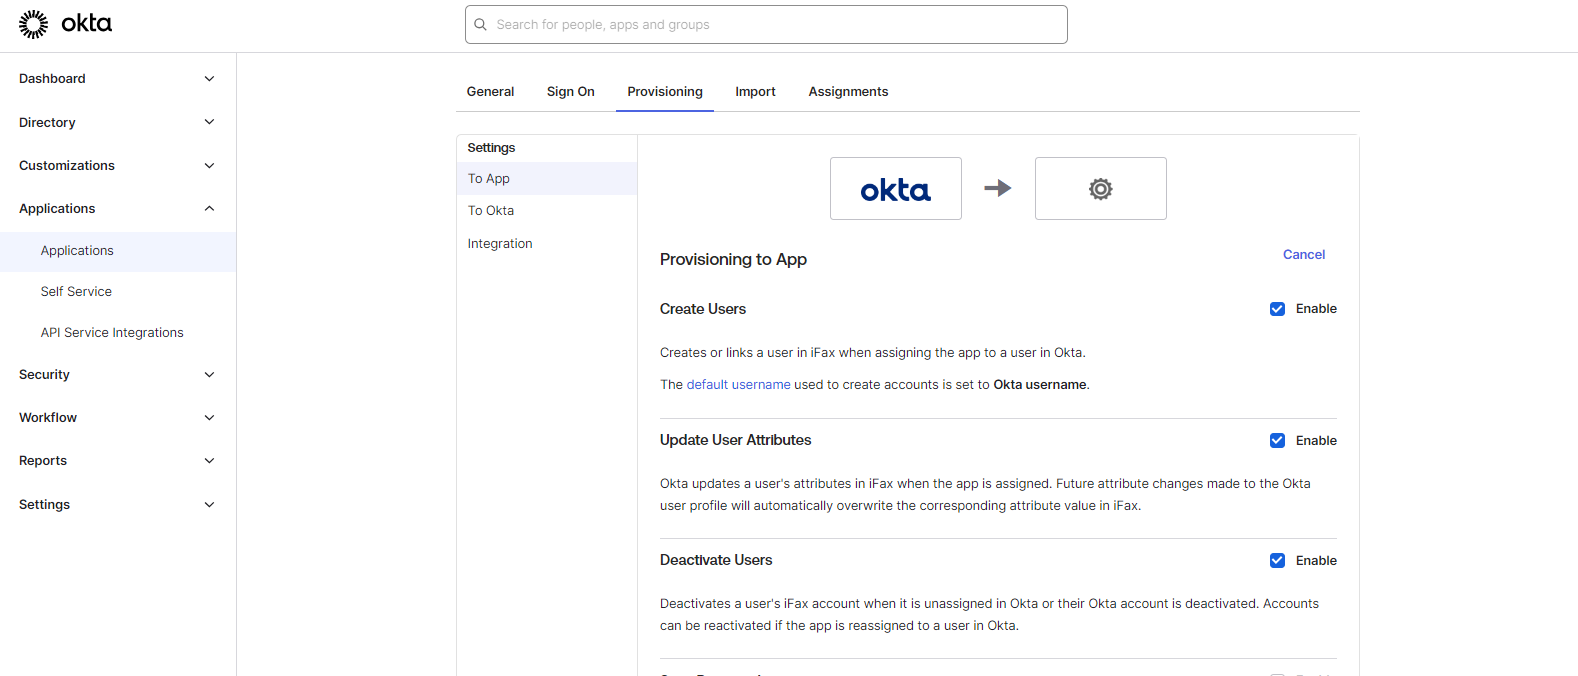Focus the people, apps and groups search field
This screenshot has height=676, width=1578.
(x=766, y=25)
